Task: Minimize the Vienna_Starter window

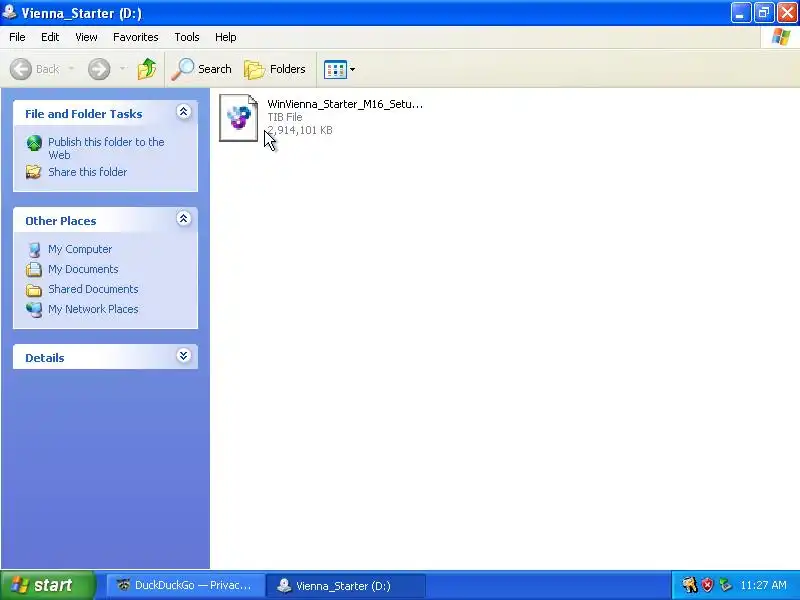Action: pyautogui.click(x=740, y=13)
